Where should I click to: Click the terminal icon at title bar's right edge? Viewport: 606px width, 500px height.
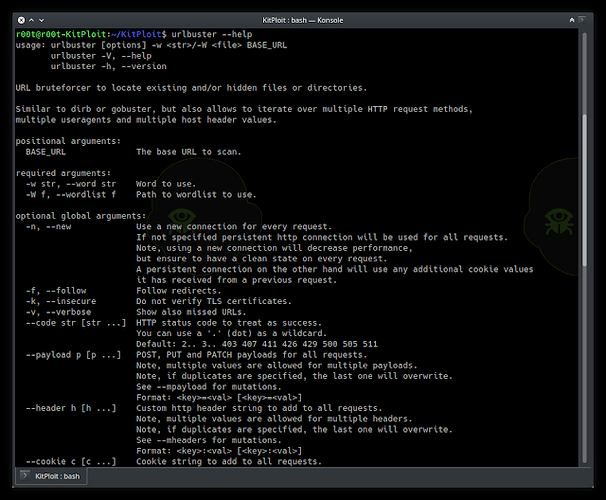[582, 20]
